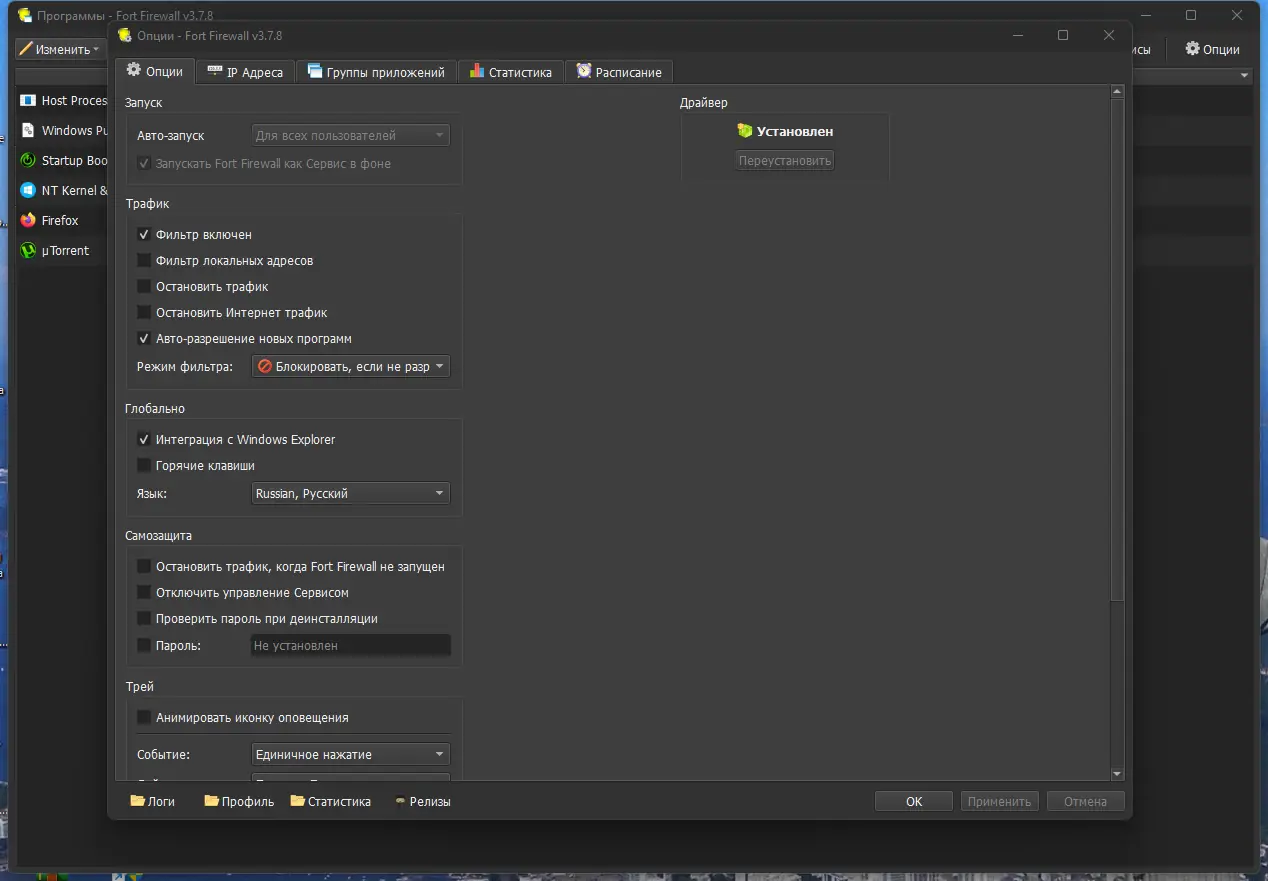
Task: Enable Остановить Интернет трафик checkbox
Action: (144, 312)
